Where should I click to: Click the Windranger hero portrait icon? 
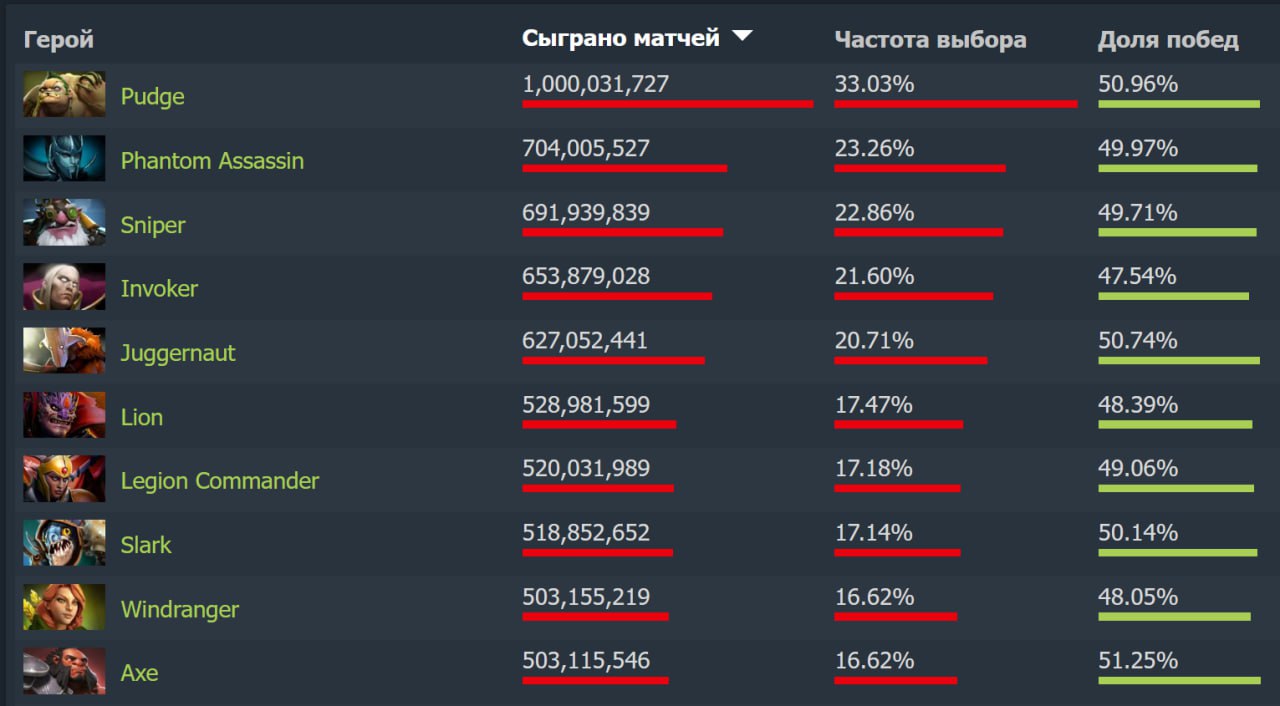pos(64,607)
